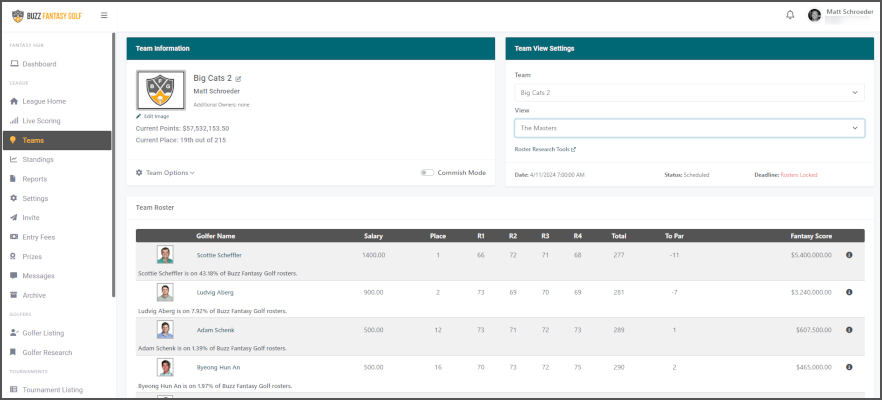Open the Roster Research Tools link

pyautogui.click(x=545, y=150)
